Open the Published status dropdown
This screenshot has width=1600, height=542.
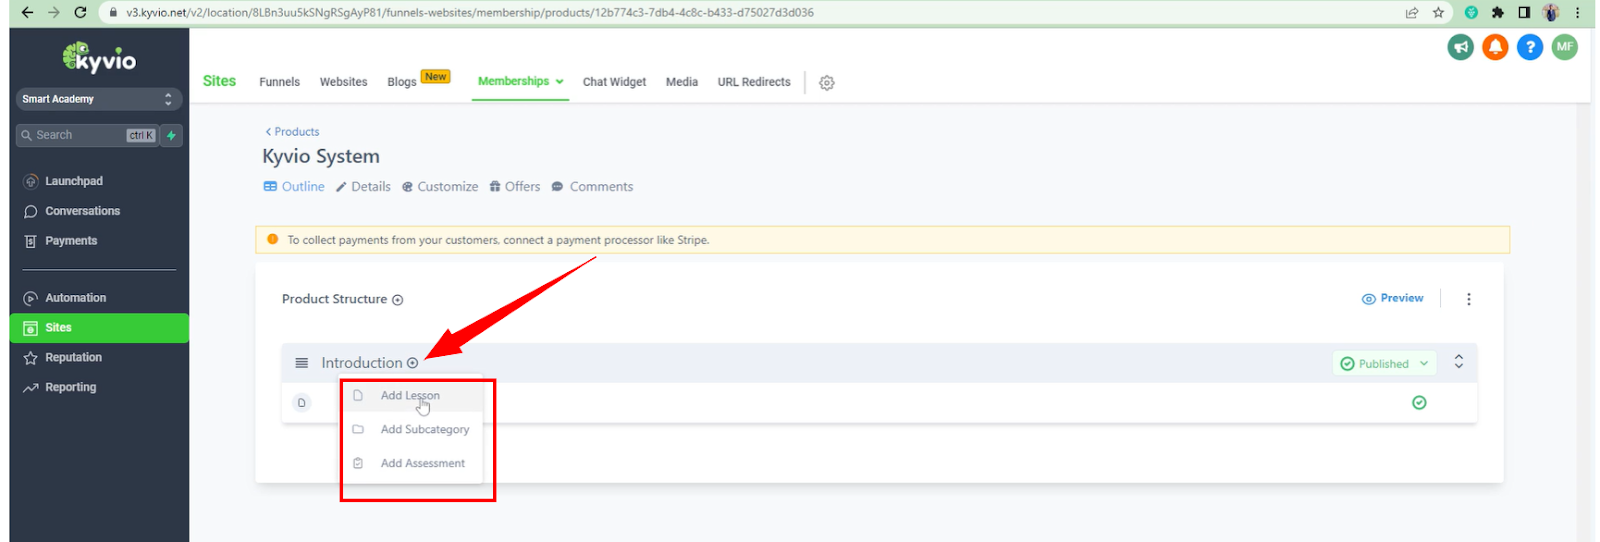click(x=1384, y=364)
